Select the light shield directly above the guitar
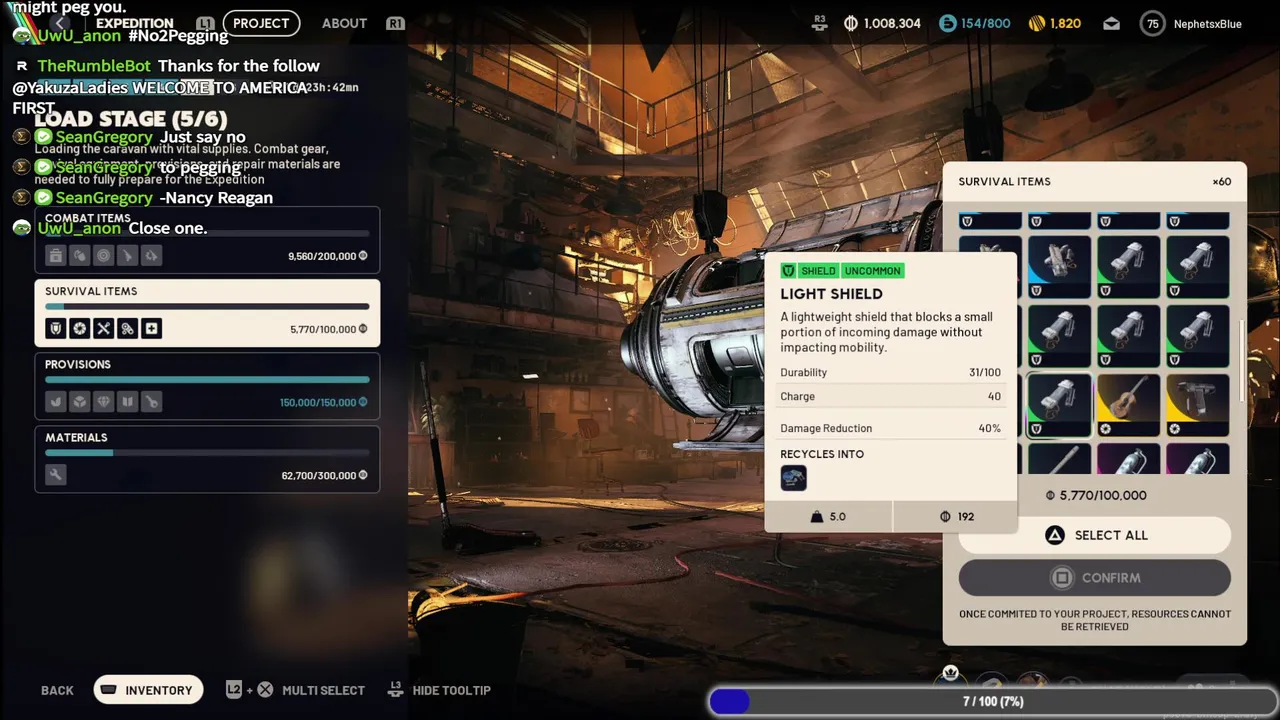Image resolution: width=1280 pixels, height=720 pixels. 1129,336
